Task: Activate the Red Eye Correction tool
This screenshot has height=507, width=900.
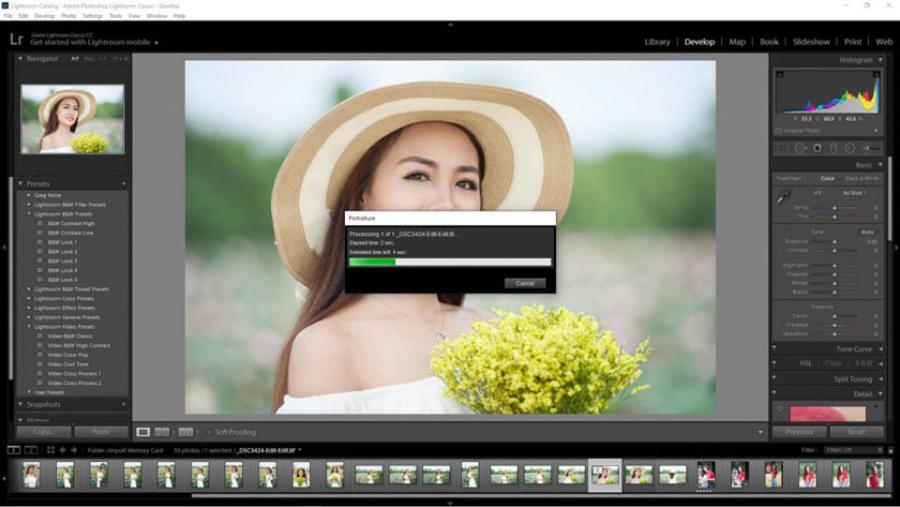Action: (x=817, y=148)
